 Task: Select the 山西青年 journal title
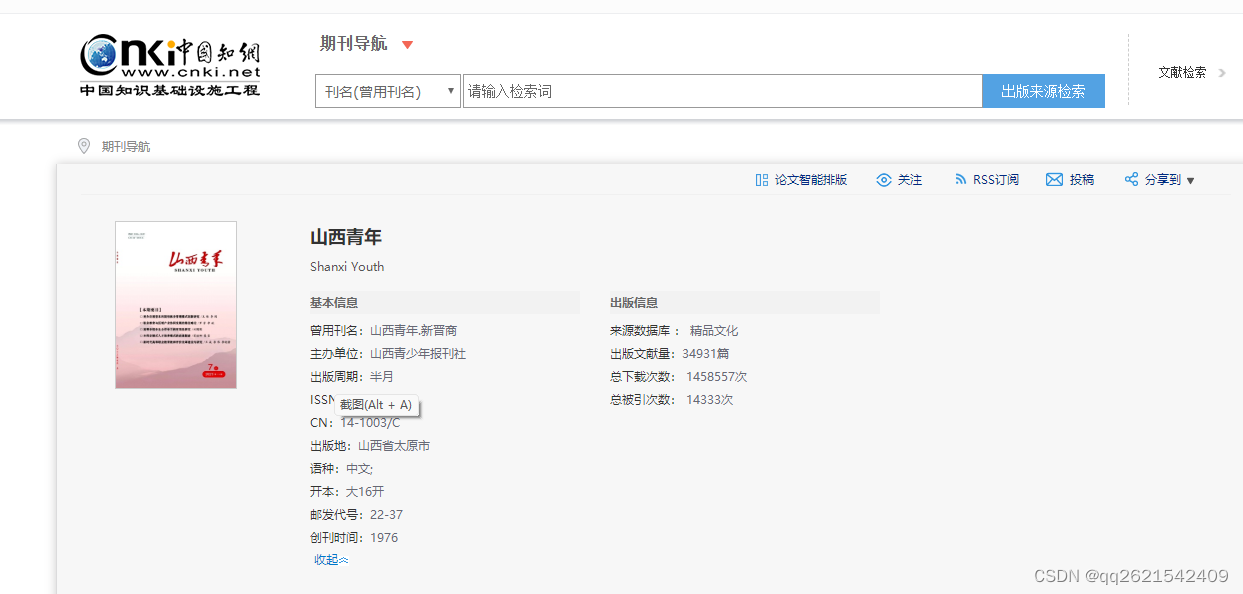tap(346, 237)
